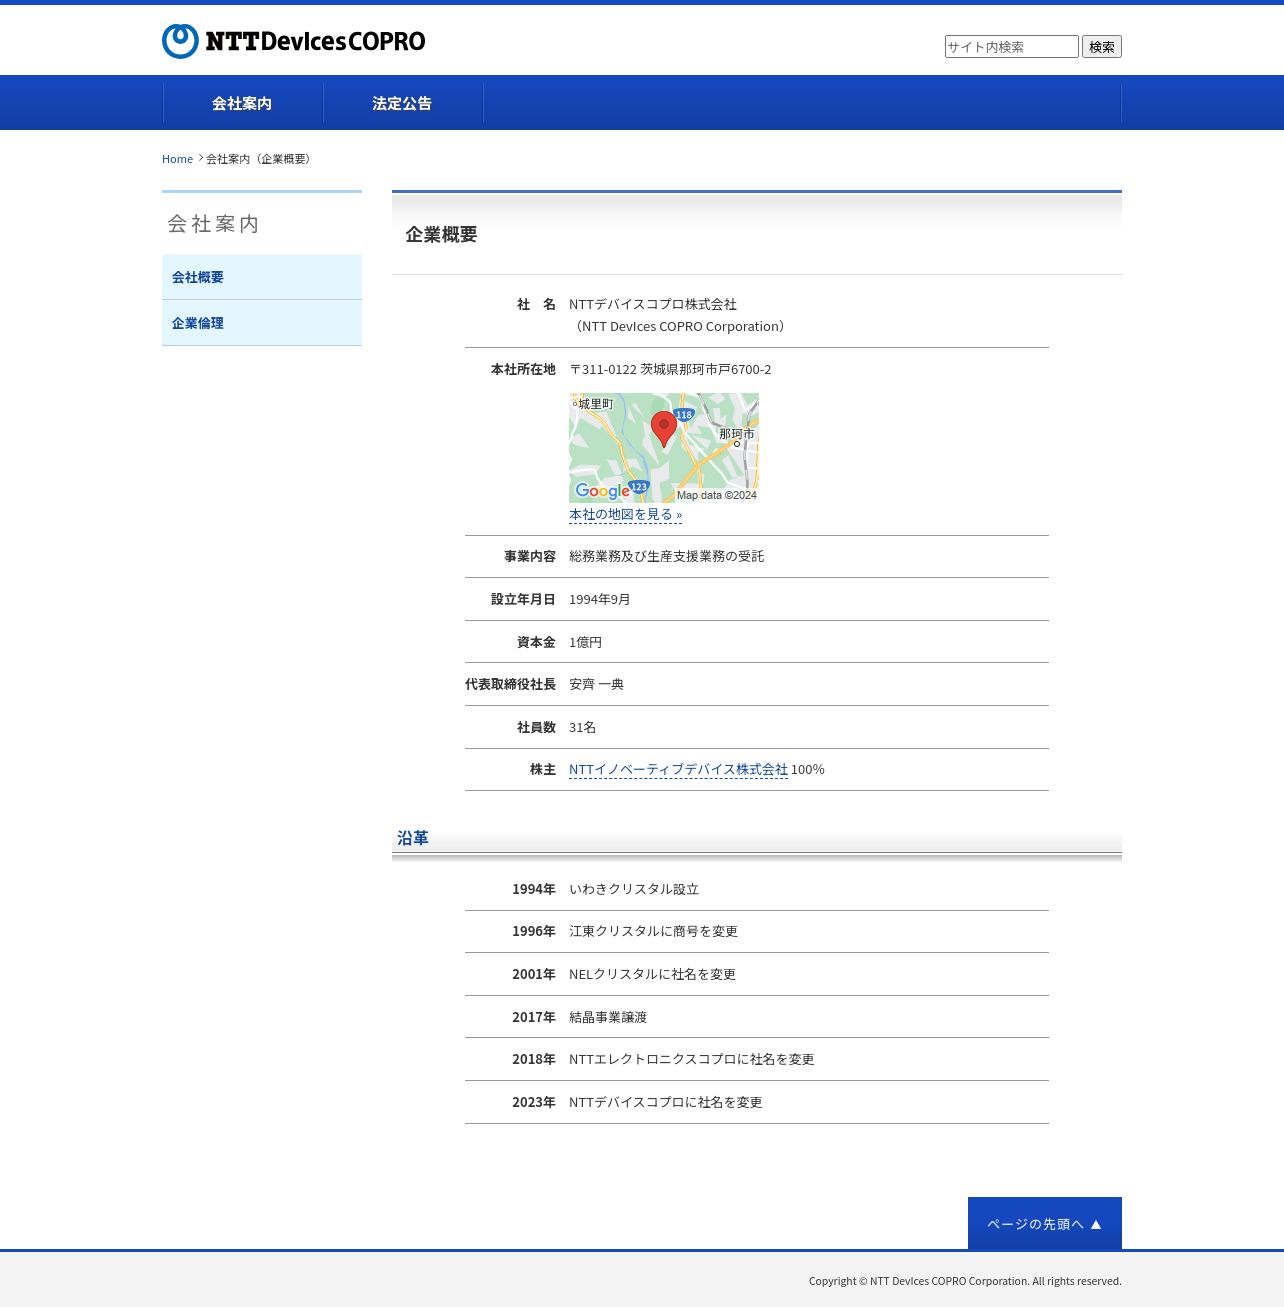
Task: Focus the サイト内検索 search field
Action: (1011, 47)
